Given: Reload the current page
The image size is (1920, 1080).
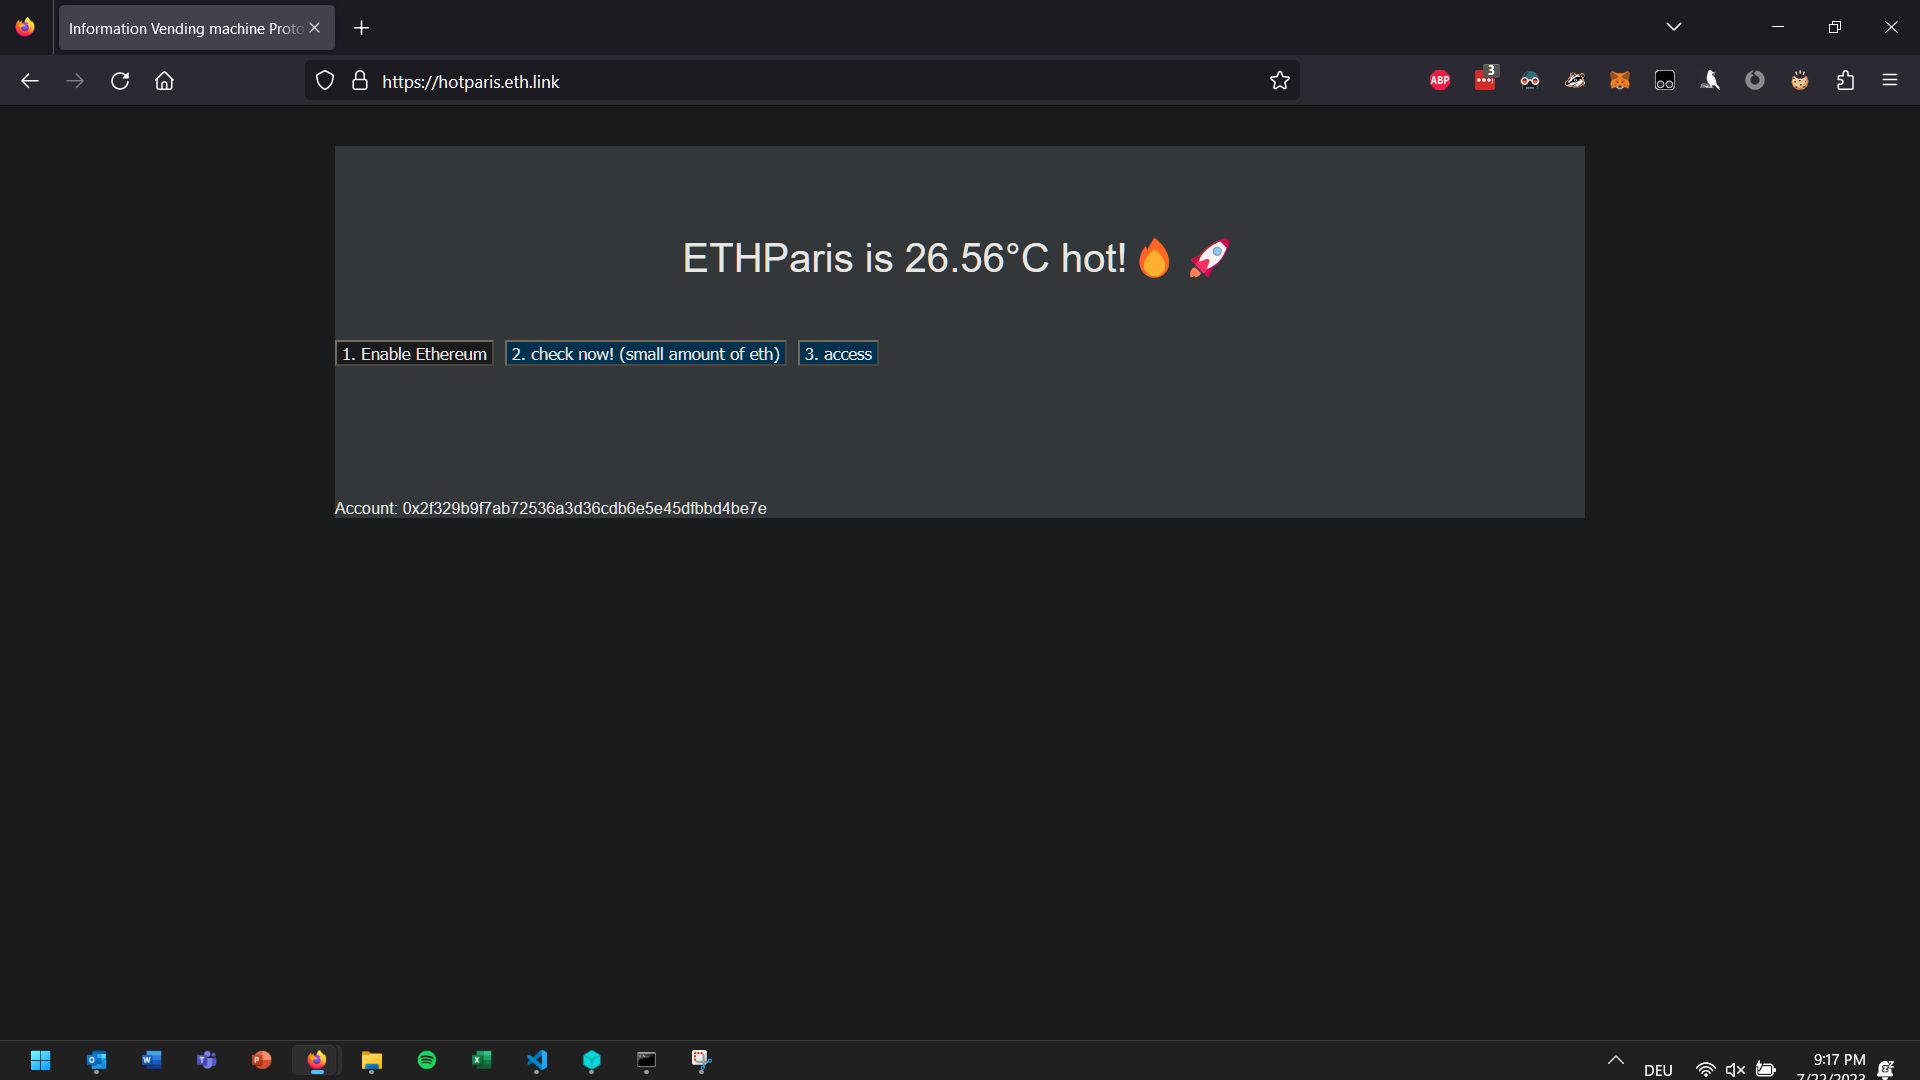Looking at the screenshot, I should (120, 81).
